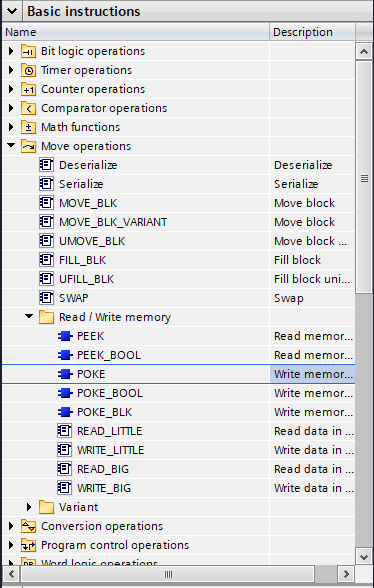
Task: Select the PEEK_BOOL instruction label
Action: tap(109, 355)
